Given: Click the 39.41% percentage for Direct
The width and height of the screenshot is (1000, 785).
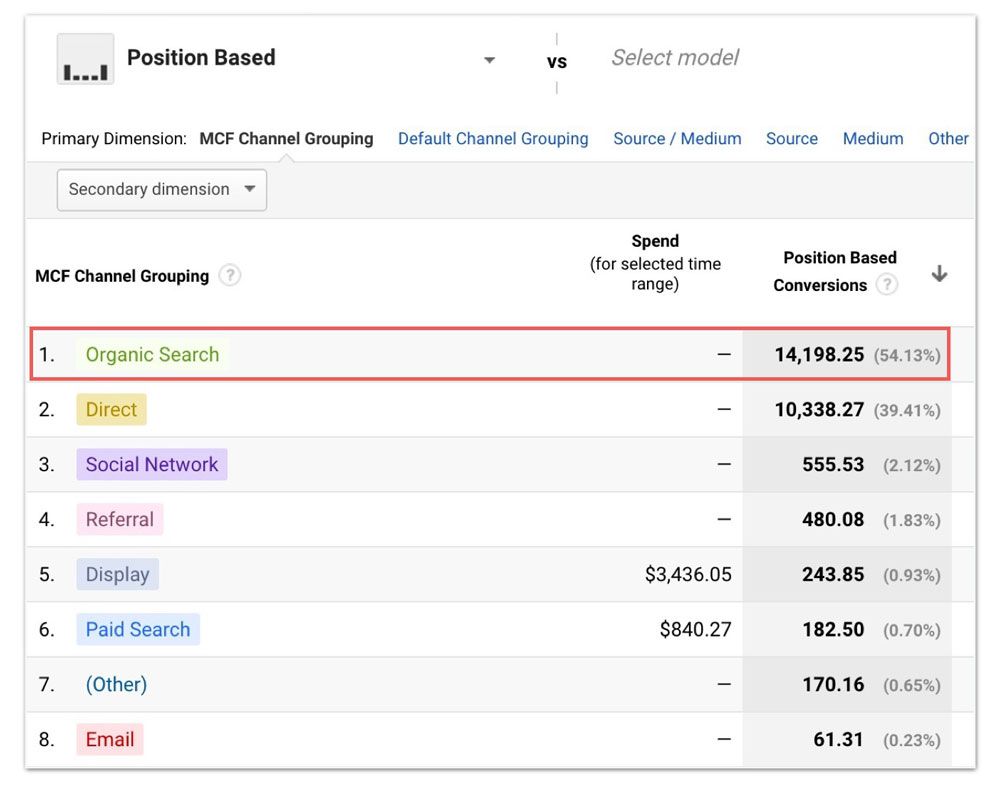Looking at the screenshot, I should coord(907,410).
